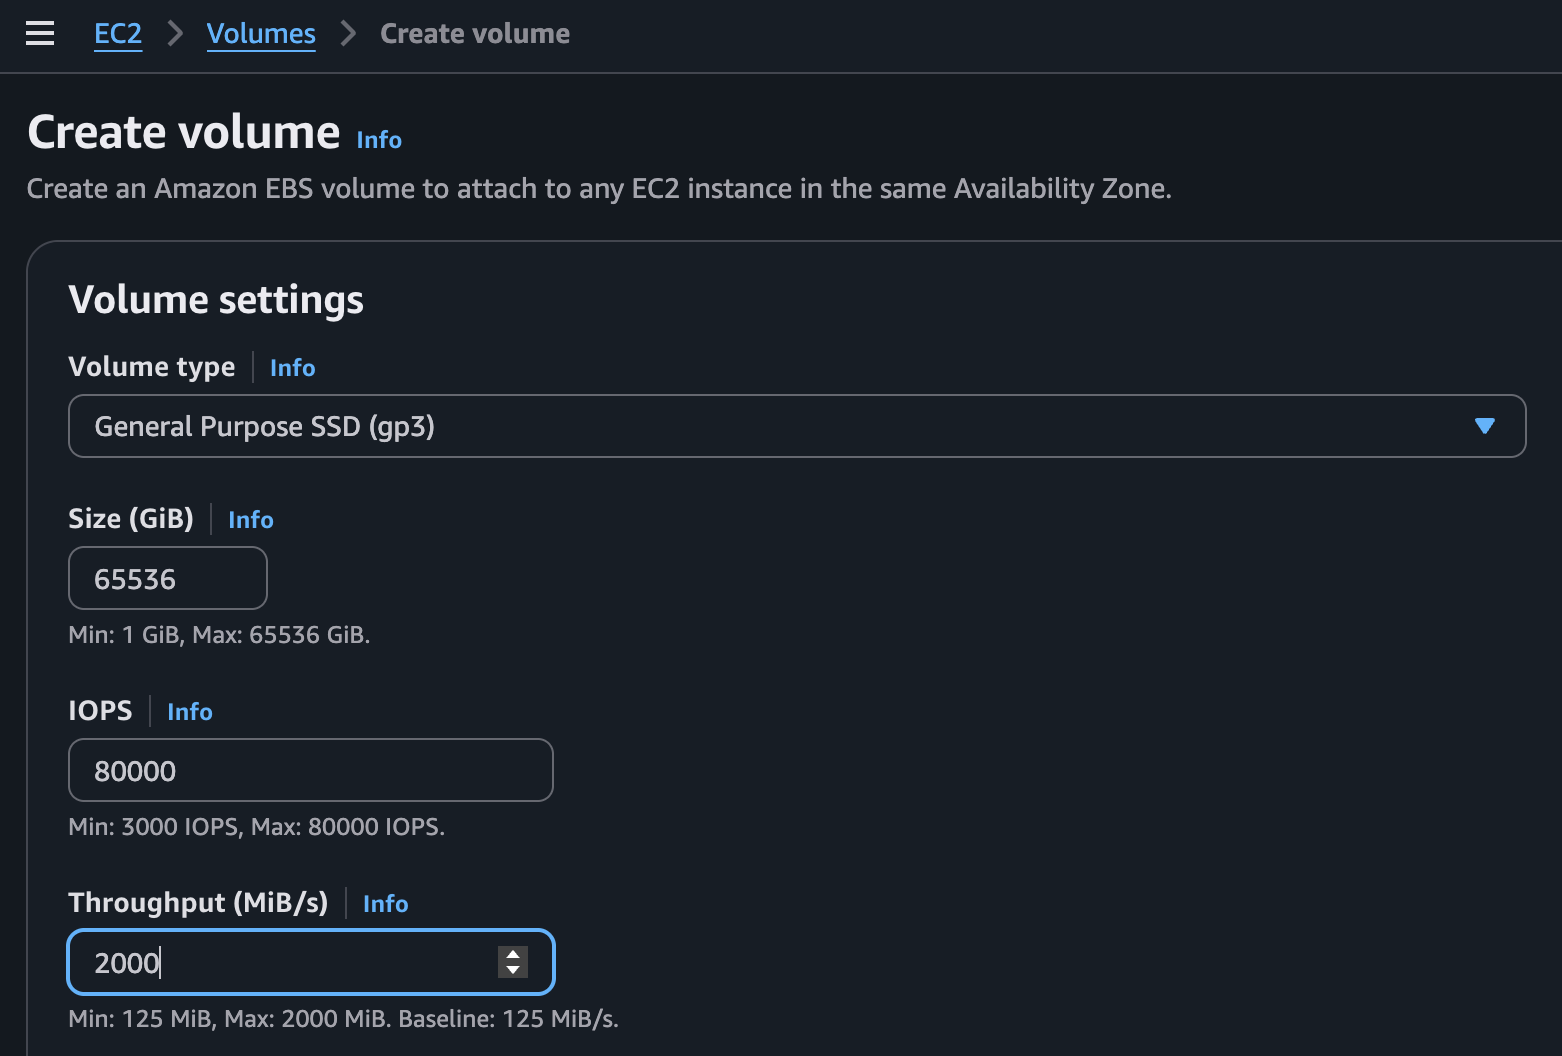Click the Throughput min/max baseline hint text
Viewport: 1562px width, 1056px height.
point(343,1019)
